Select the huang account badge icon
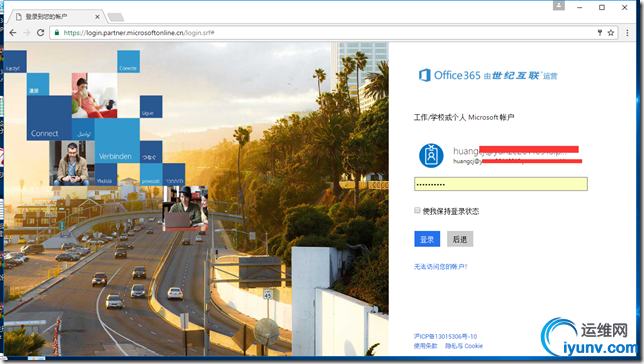644x364 pixels. (x=431, y=155)
